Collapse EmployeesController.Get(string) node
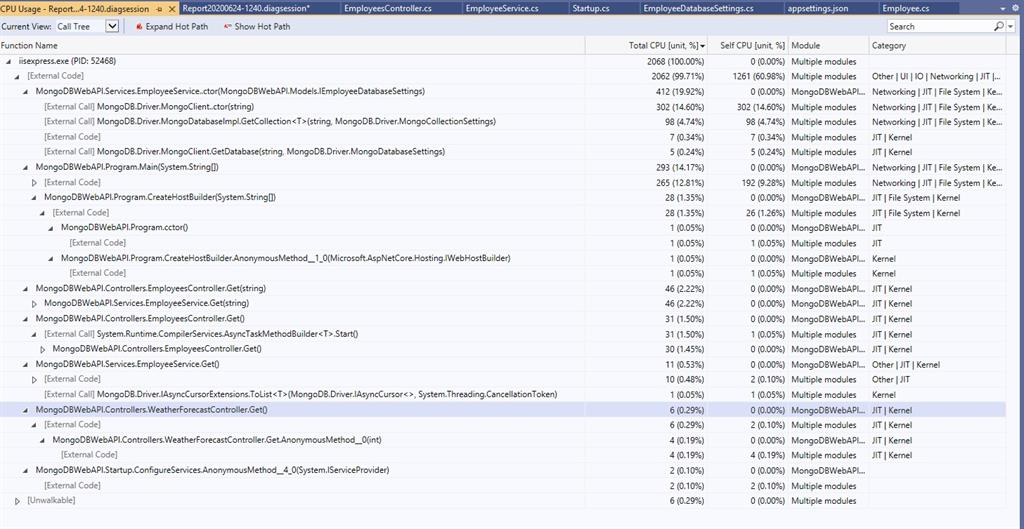This screenshot has height=529, width=1024. pyautogui.click(x=25, y=289)
